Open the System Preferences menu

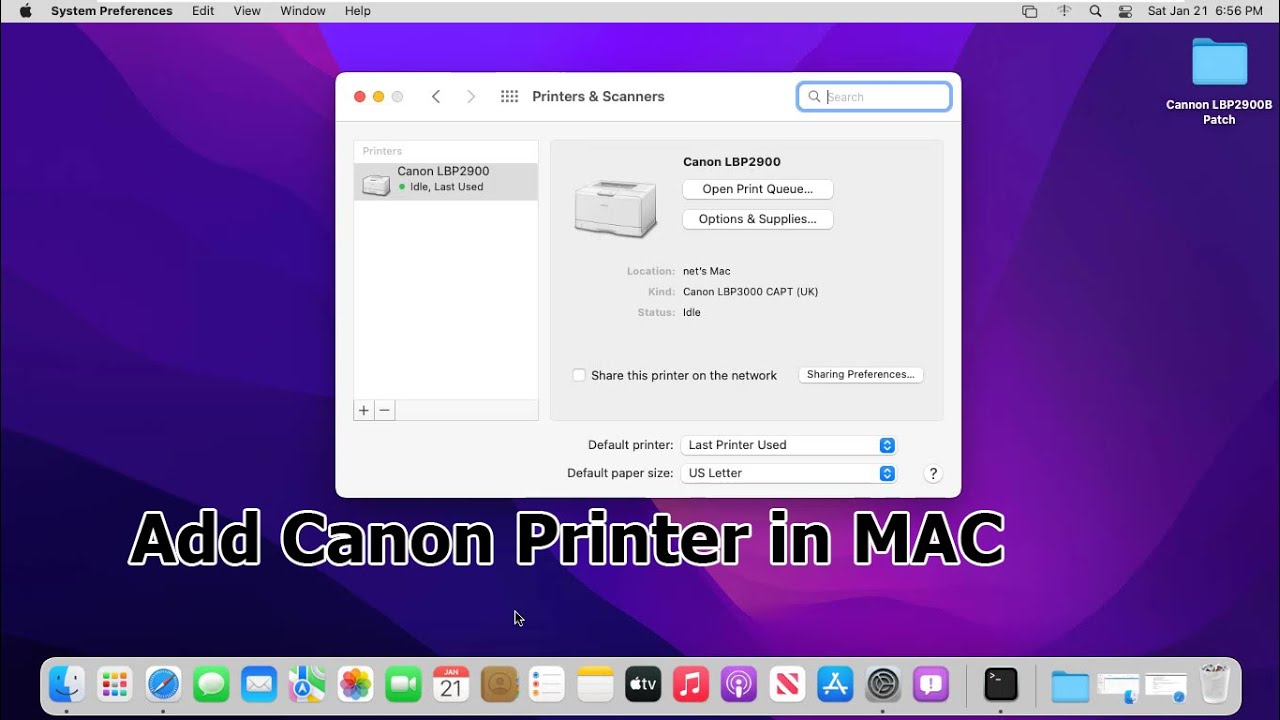(x=111, y=11)
